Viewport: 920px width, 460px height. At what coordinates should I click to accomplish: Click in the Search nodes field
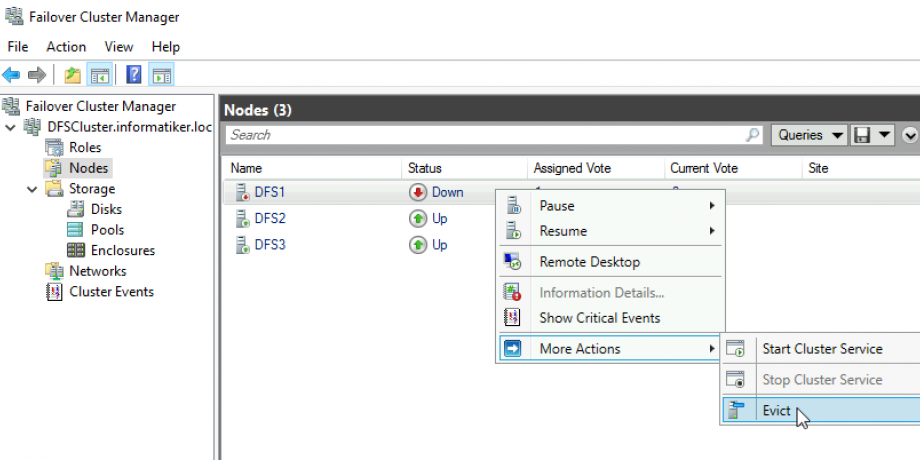[x=485, y=135]
